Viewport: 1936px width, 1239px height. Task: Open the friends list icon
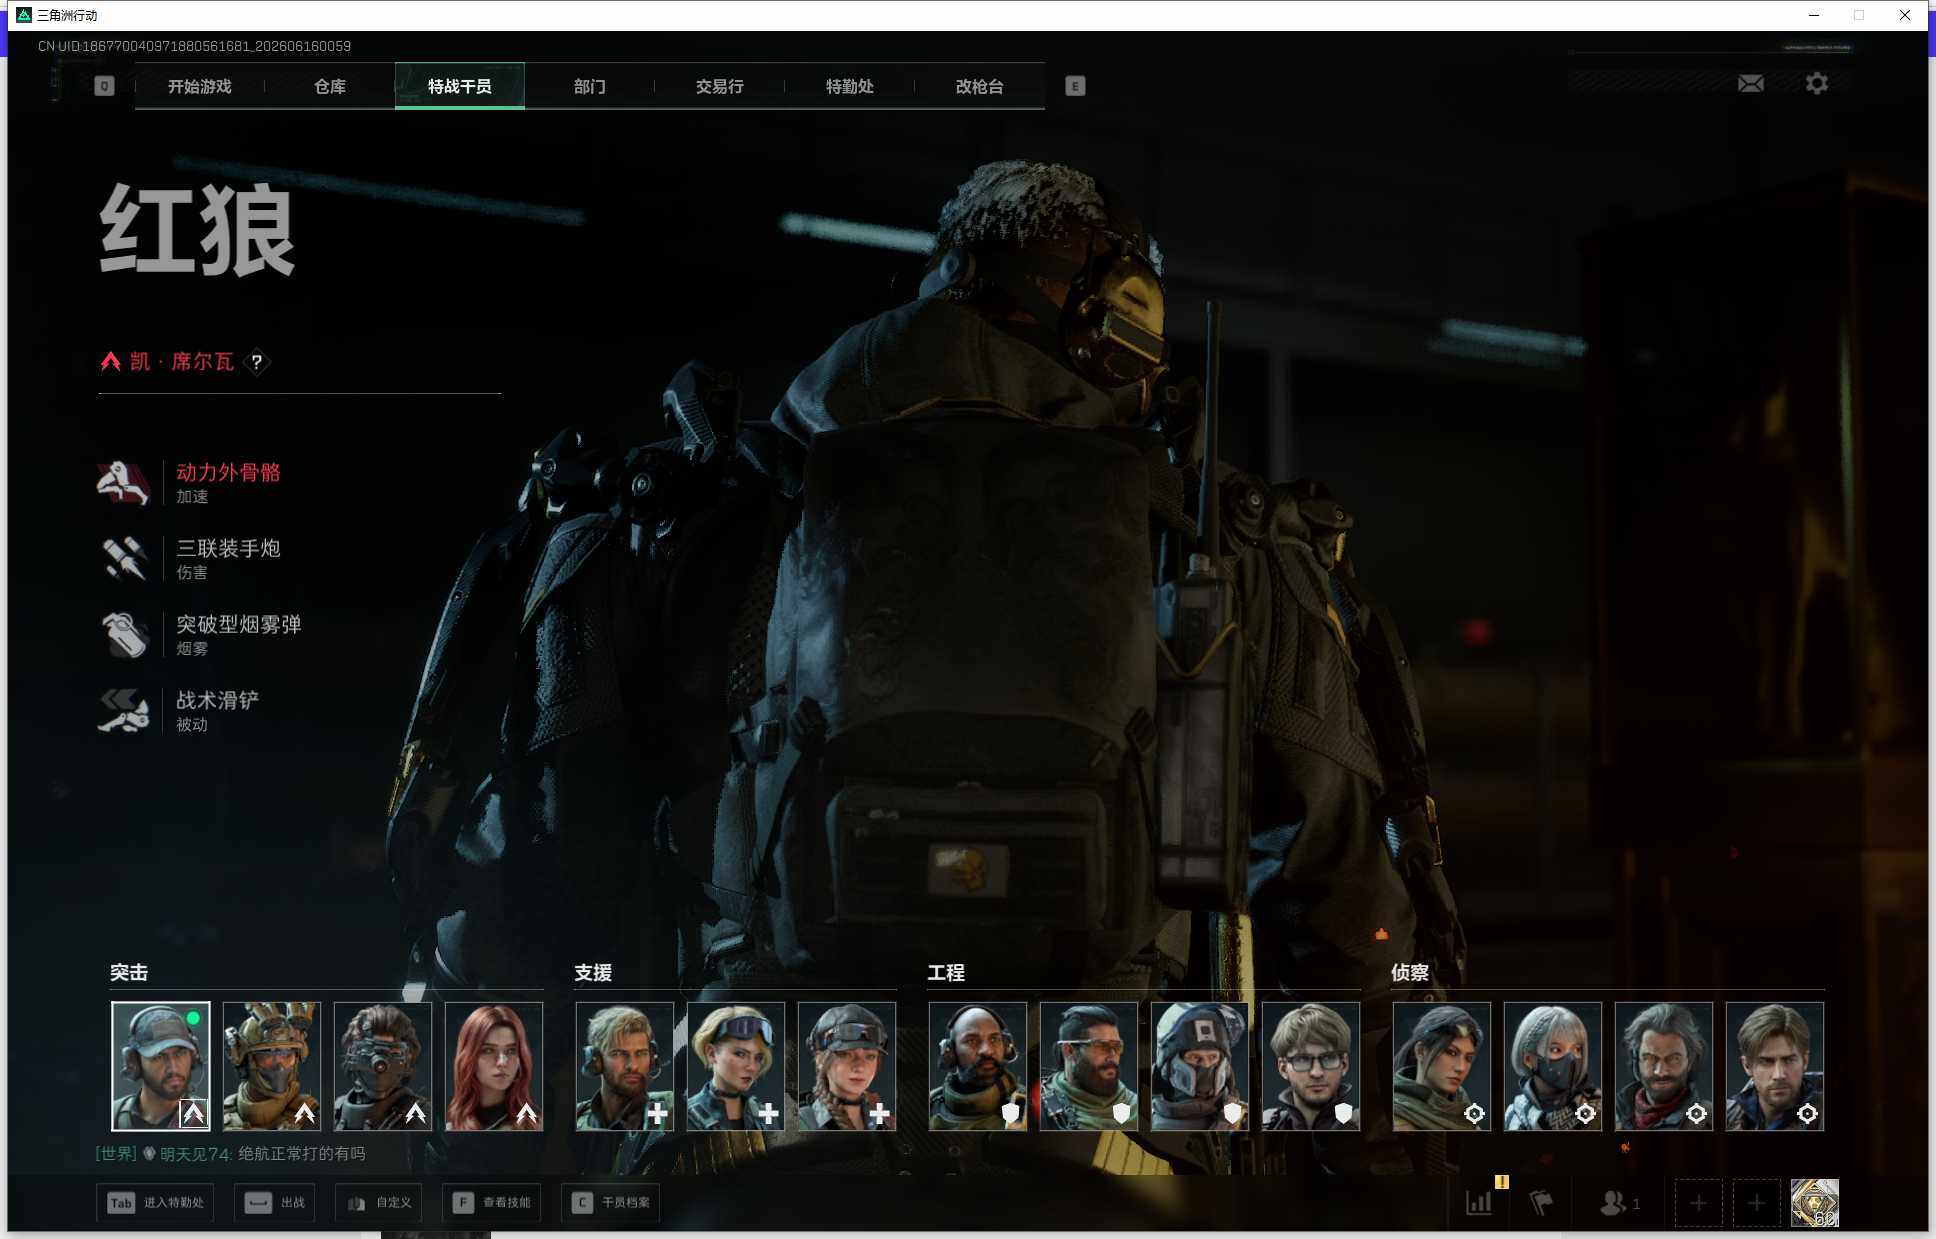click(1613, 1203)
